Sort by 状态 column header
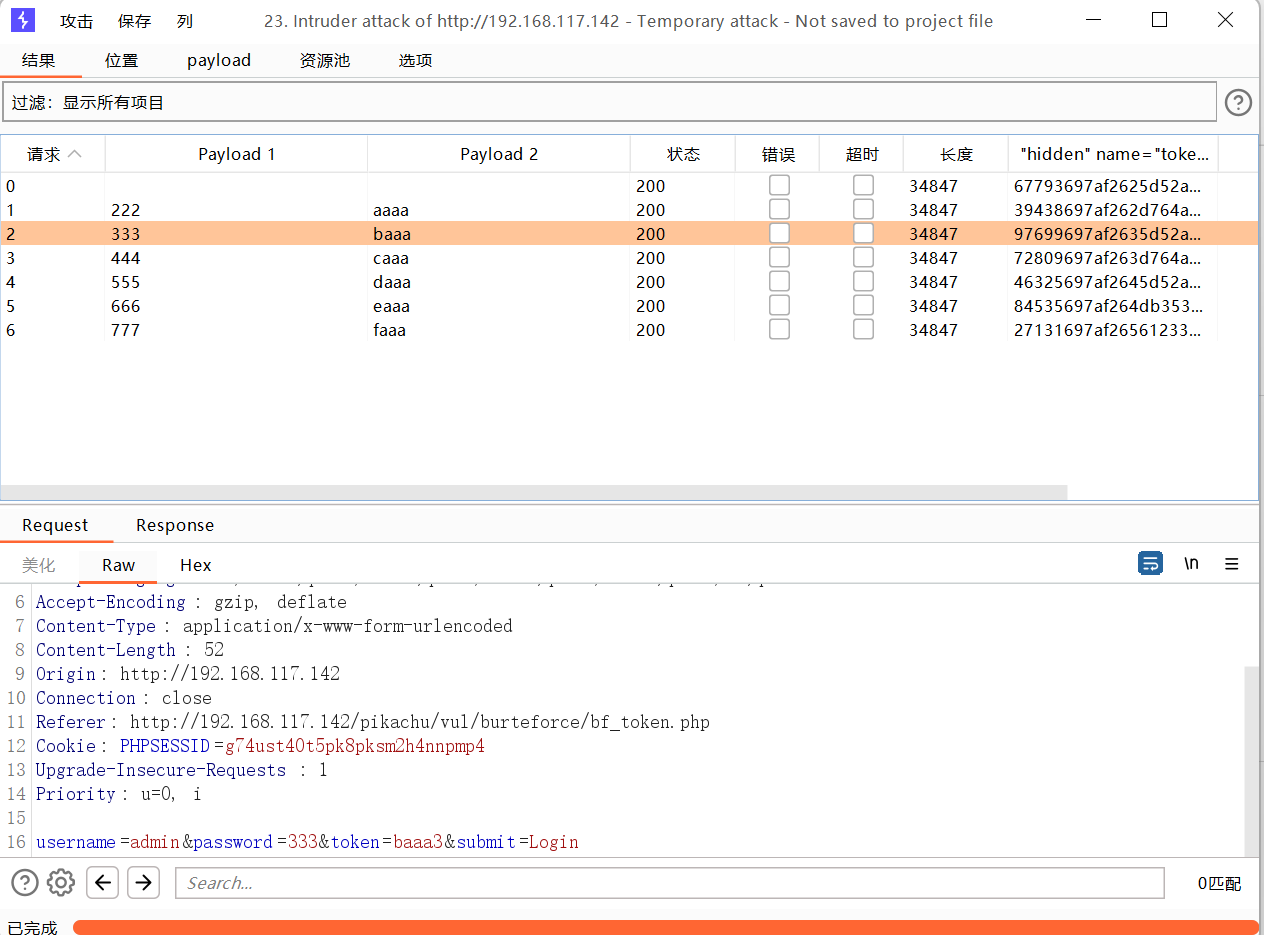This screenshot has height=935, width=1264. 683,154
